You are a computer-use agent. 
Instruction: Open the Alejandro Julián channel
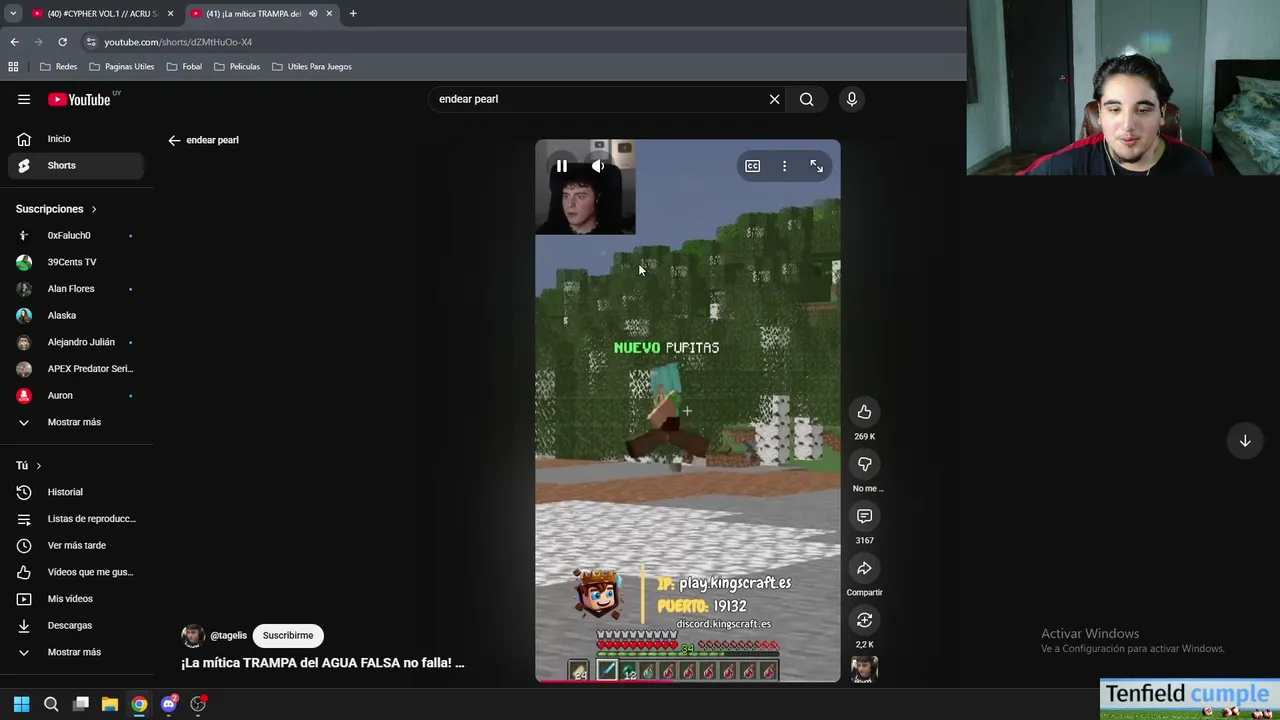[77, 342]
